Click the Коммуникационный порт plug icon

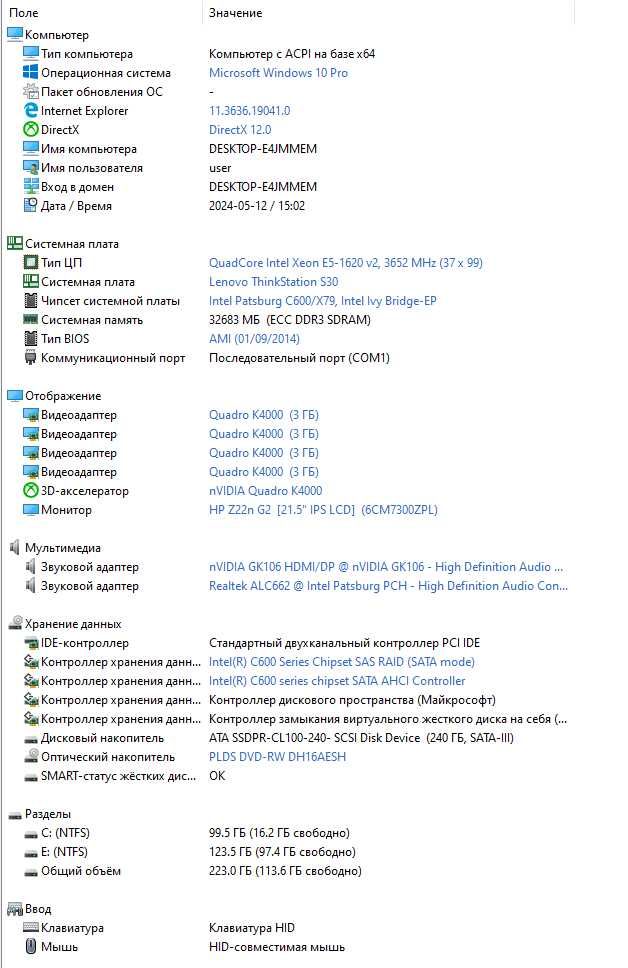[x=31, y=357]
